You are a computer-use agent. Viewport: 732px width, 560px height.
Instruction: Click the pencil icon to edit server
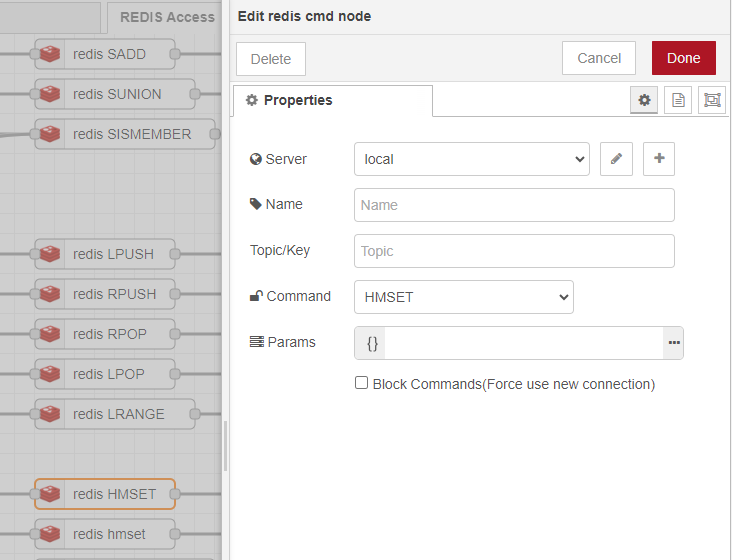[616, 159]
